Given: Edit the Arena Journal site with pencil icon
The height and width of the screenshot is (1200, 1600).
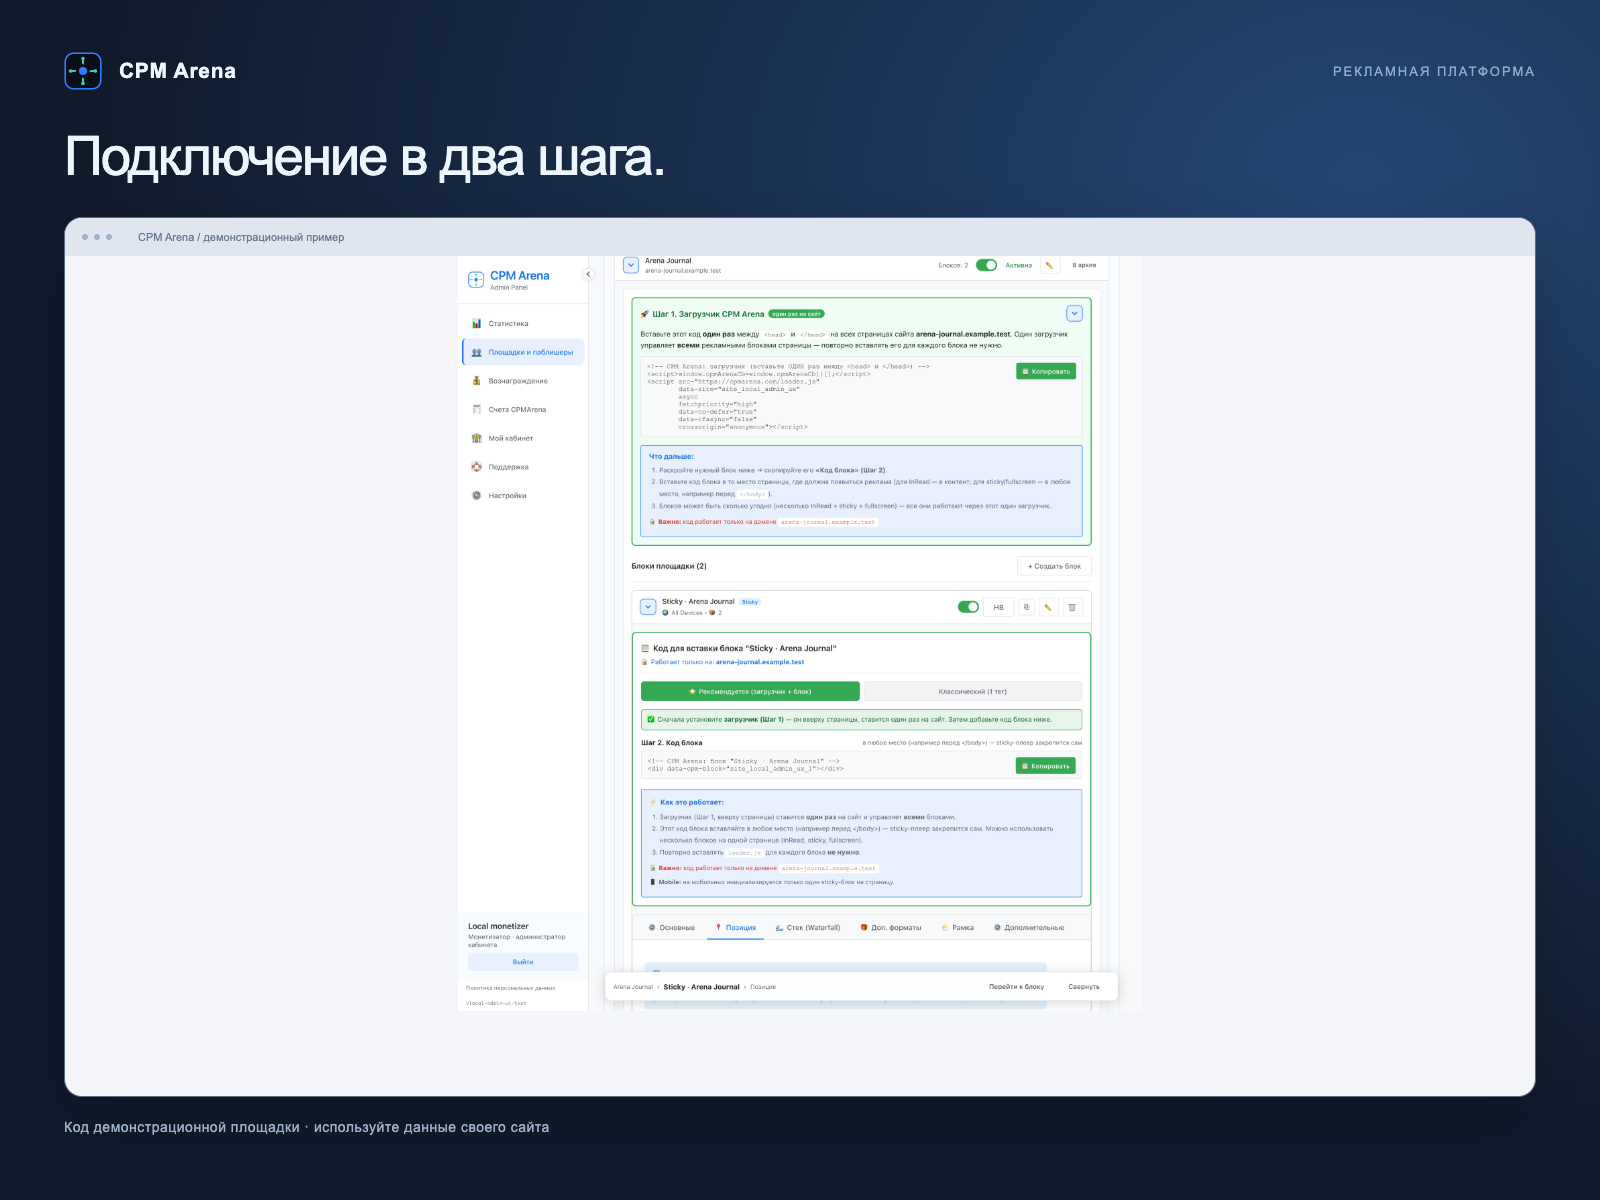Looking at the screenshot, I should pos(1049,265).
